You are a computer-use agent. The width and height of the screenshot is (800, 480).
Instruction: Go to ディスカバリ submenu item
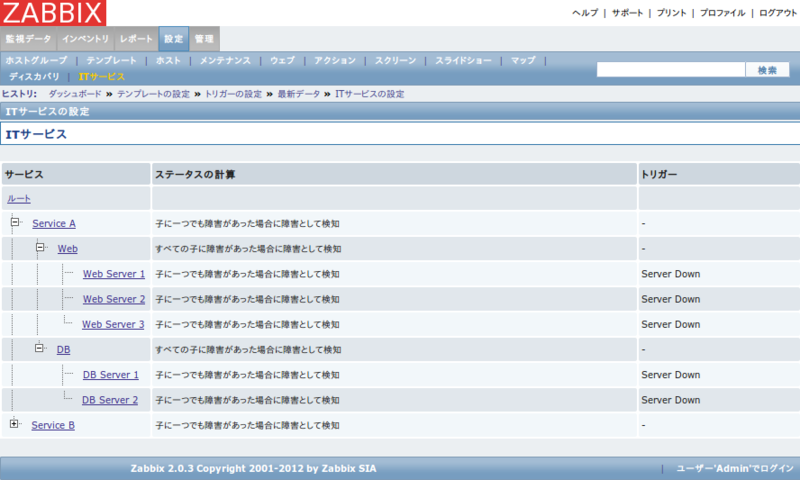point(34,77)
